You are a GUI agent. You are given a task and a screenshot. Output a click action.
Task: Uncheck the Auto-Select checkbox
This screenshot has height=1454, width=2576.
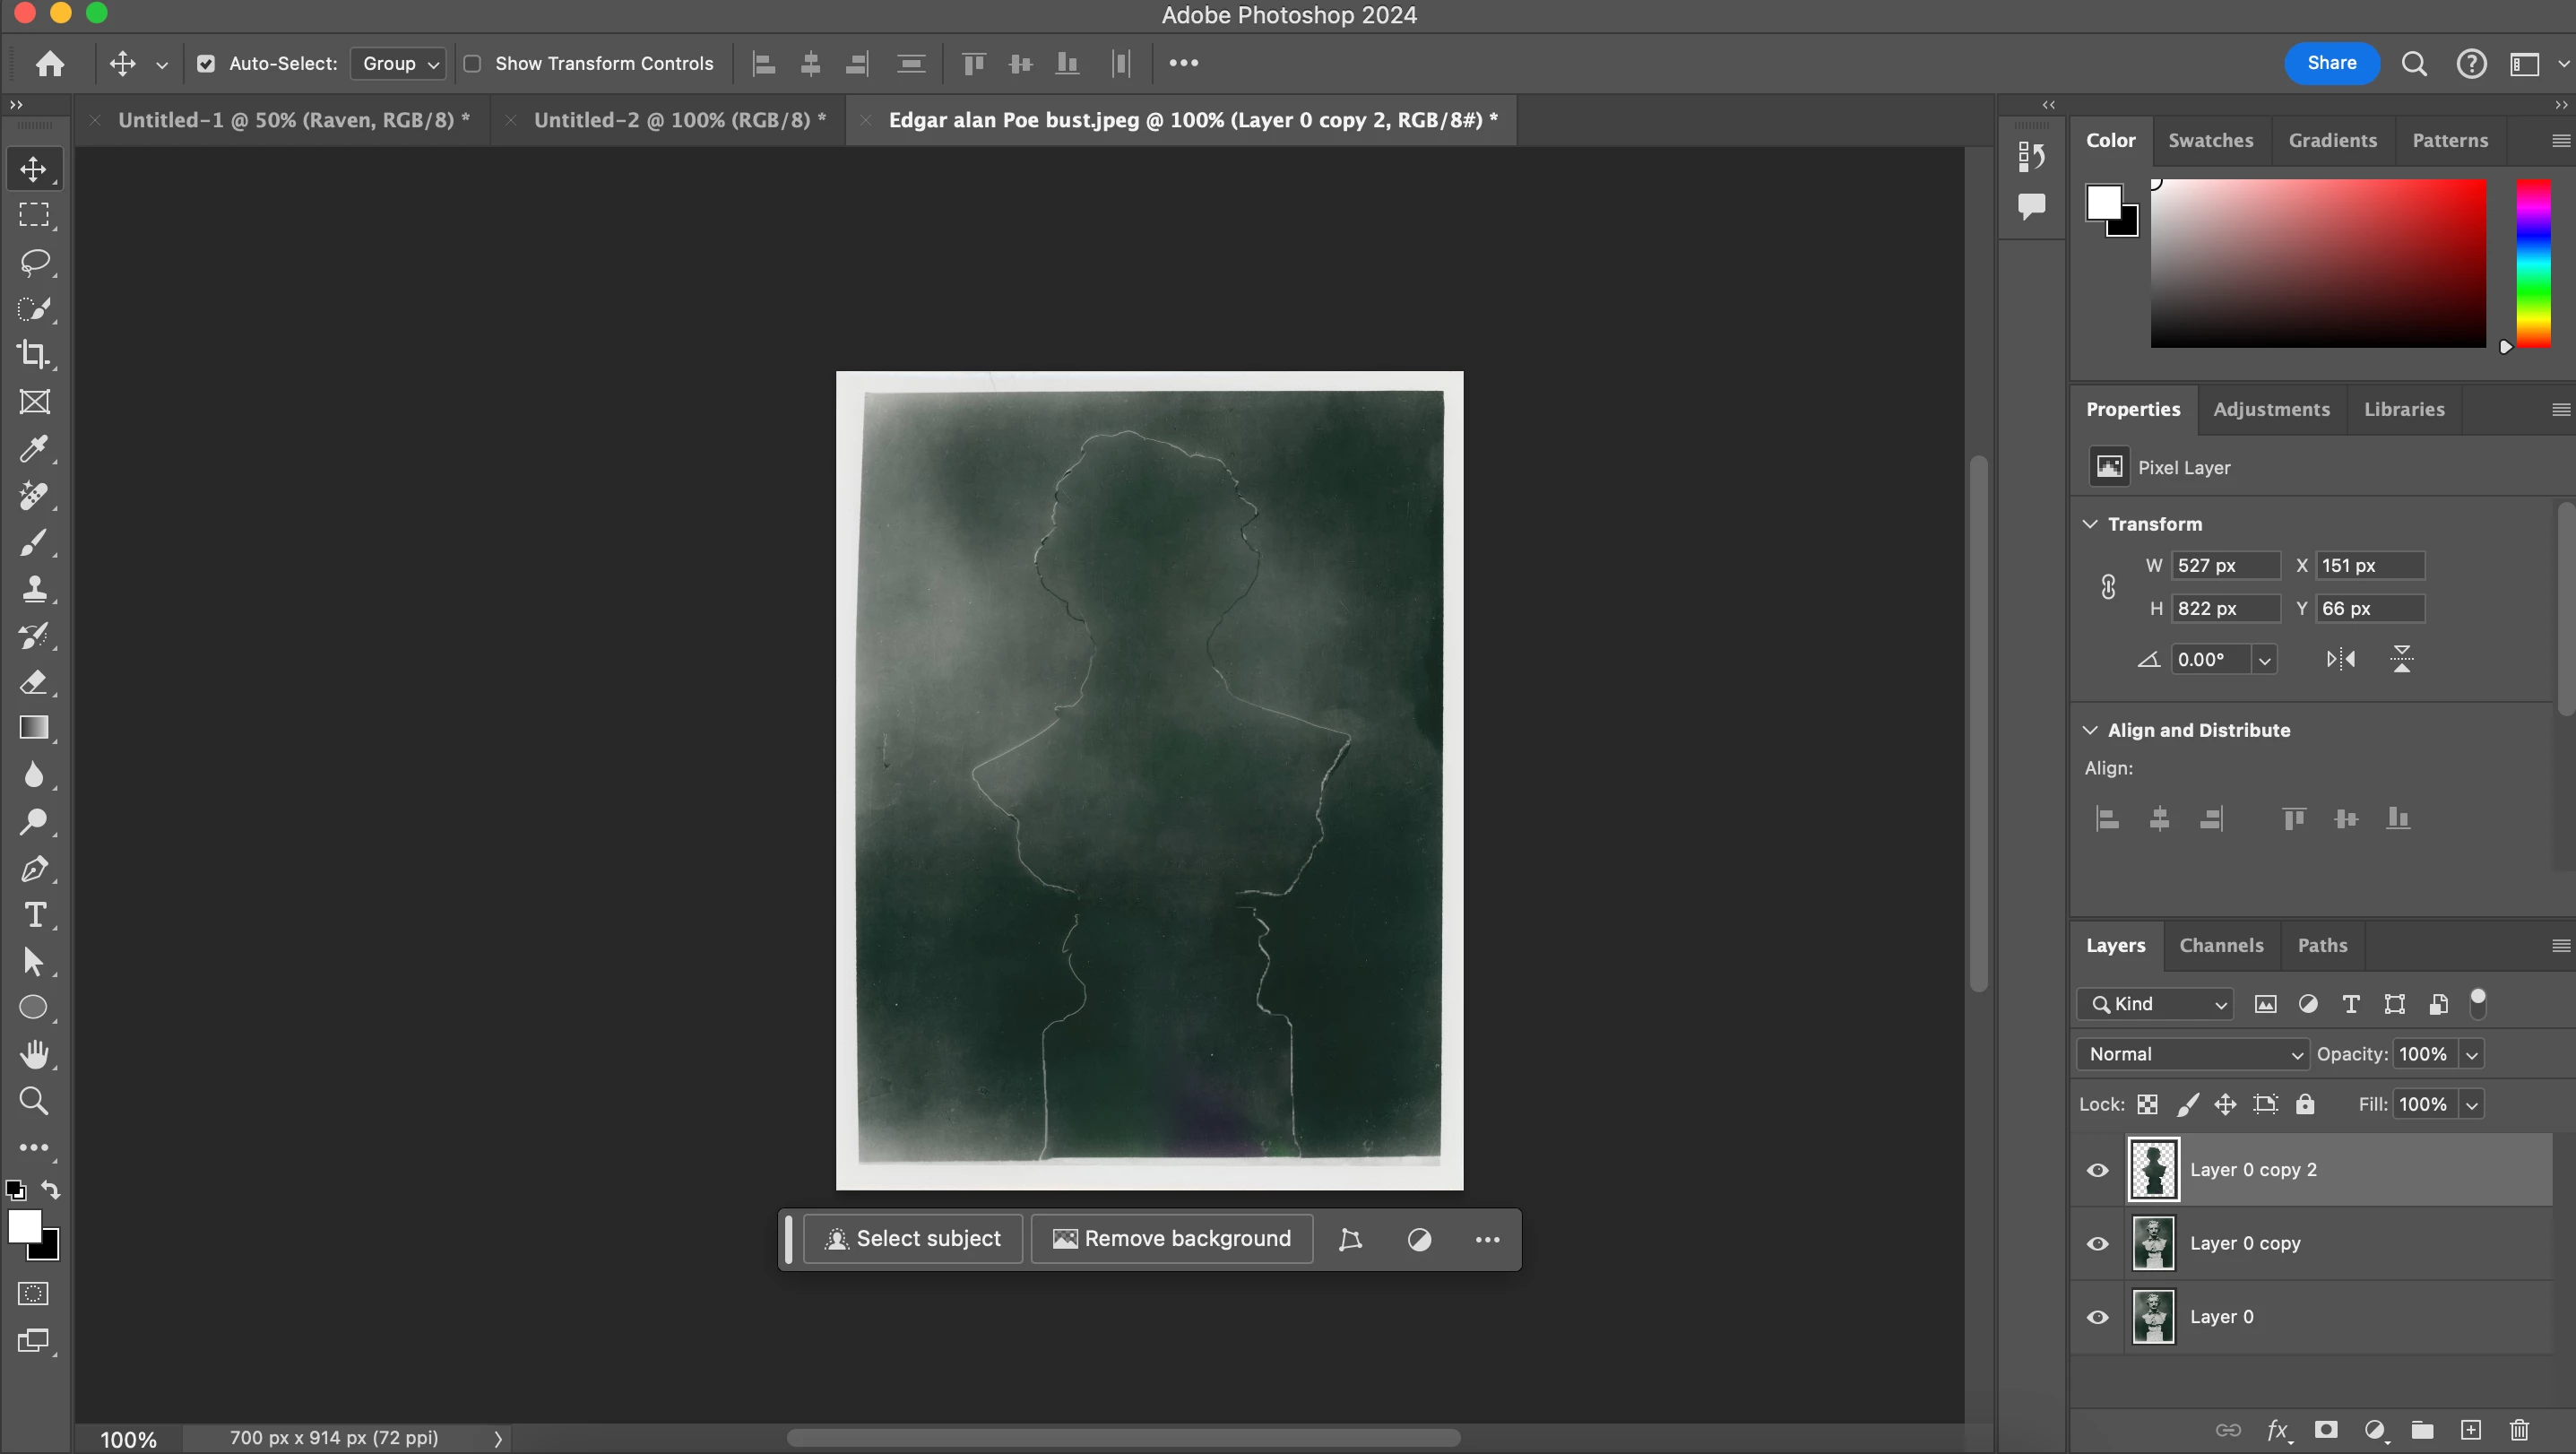206,64
